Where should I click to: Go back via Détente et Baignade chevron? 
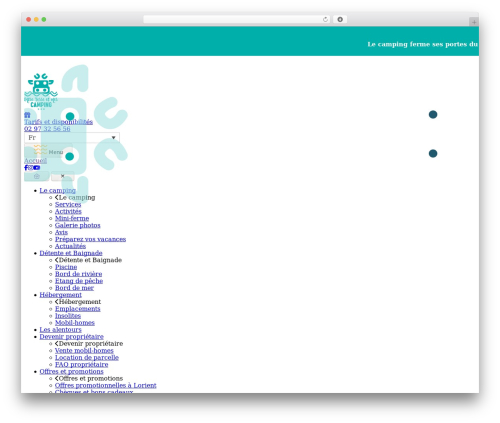[x=57, y=260]
